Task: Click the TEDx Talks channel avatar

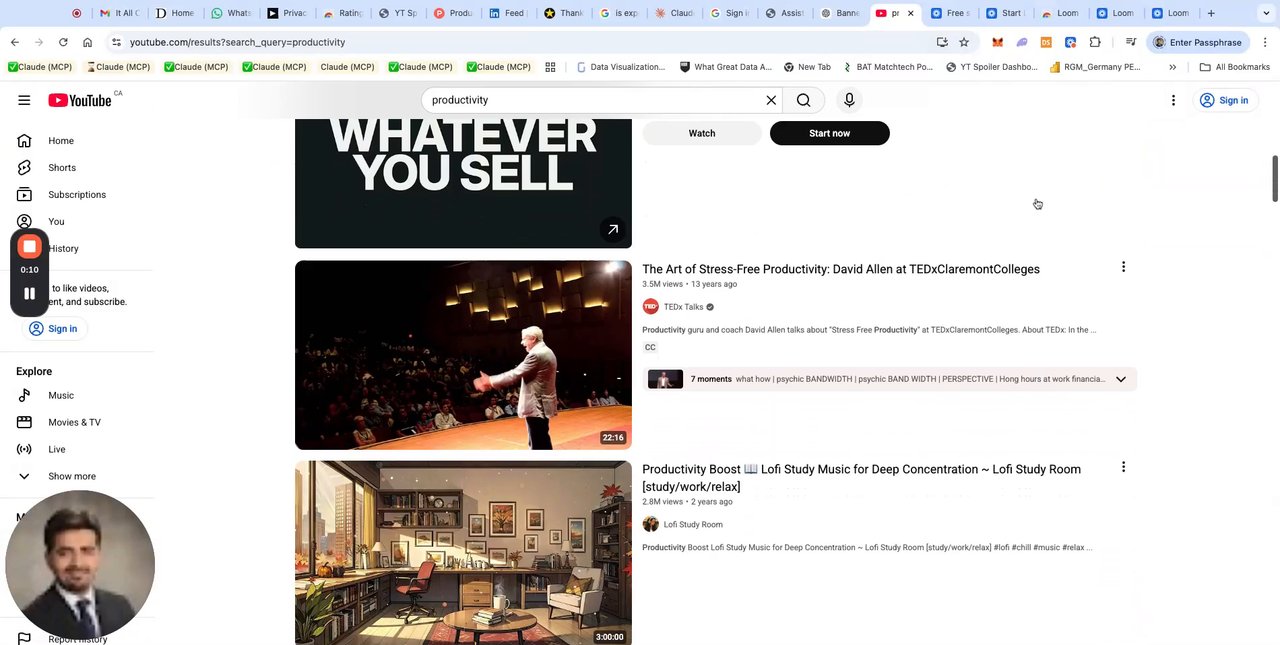Action: [651, 307]
